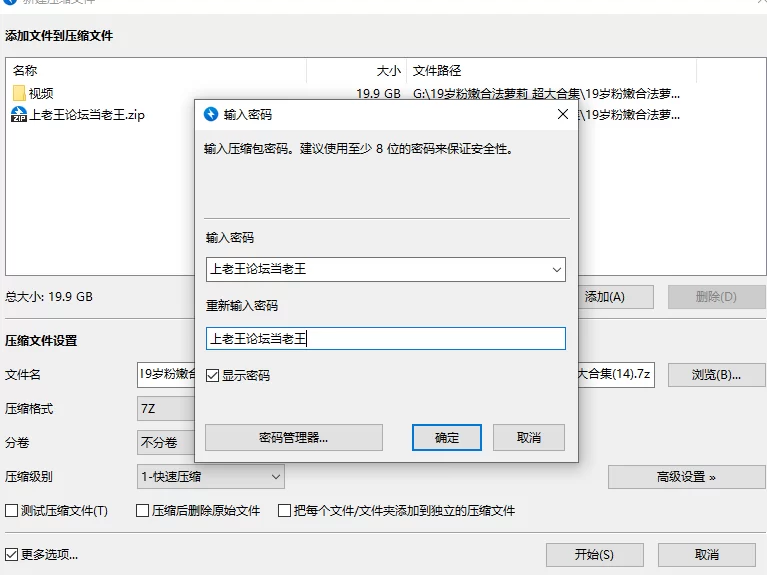Image resolution: width=767 pixels, height=575 pixels.
Task: Click the 总大小: 19.9 GB label
Action: pyautogui.click(x=49, y=297)
